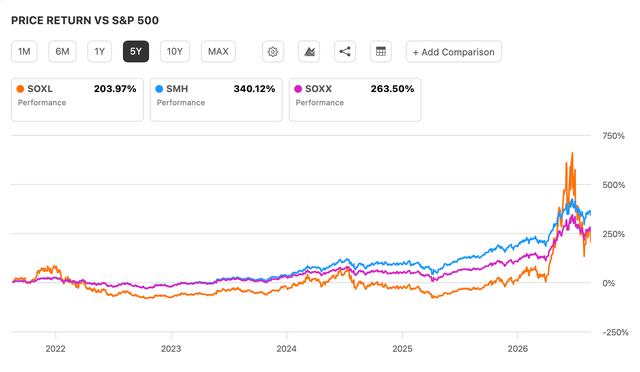Viewport: 640px width, 372px height.
Task: Toggle the SOXL performance card
Action: click(77, 100)
